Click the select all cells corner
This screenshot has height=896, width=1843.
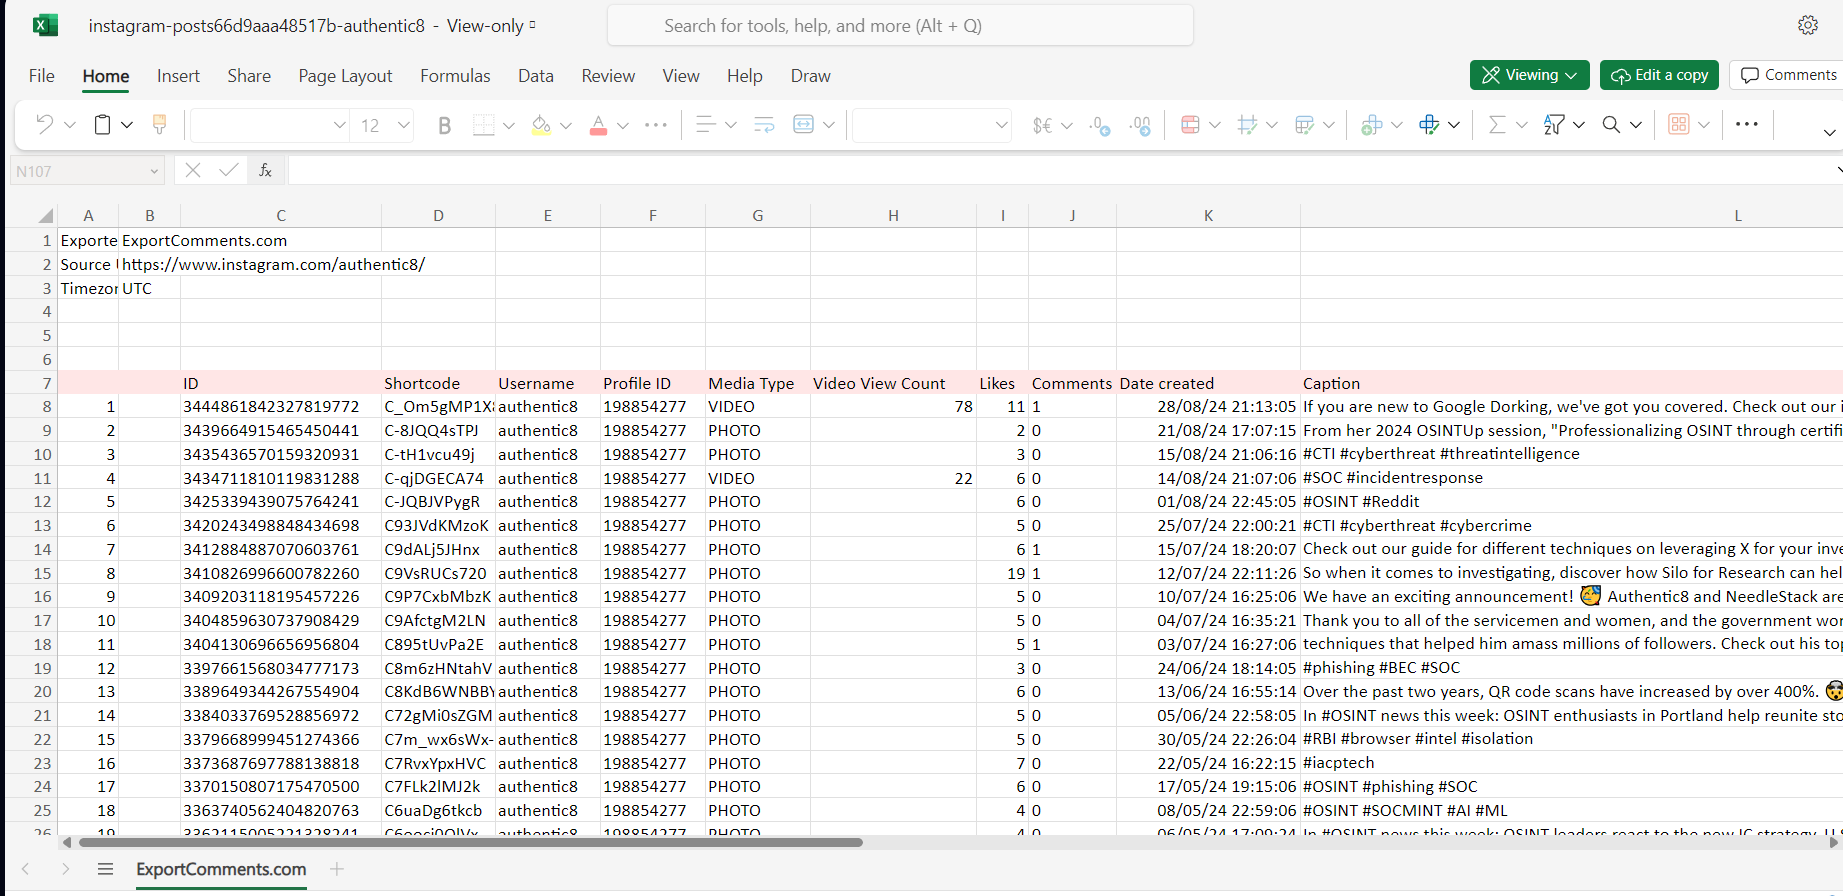45,215
